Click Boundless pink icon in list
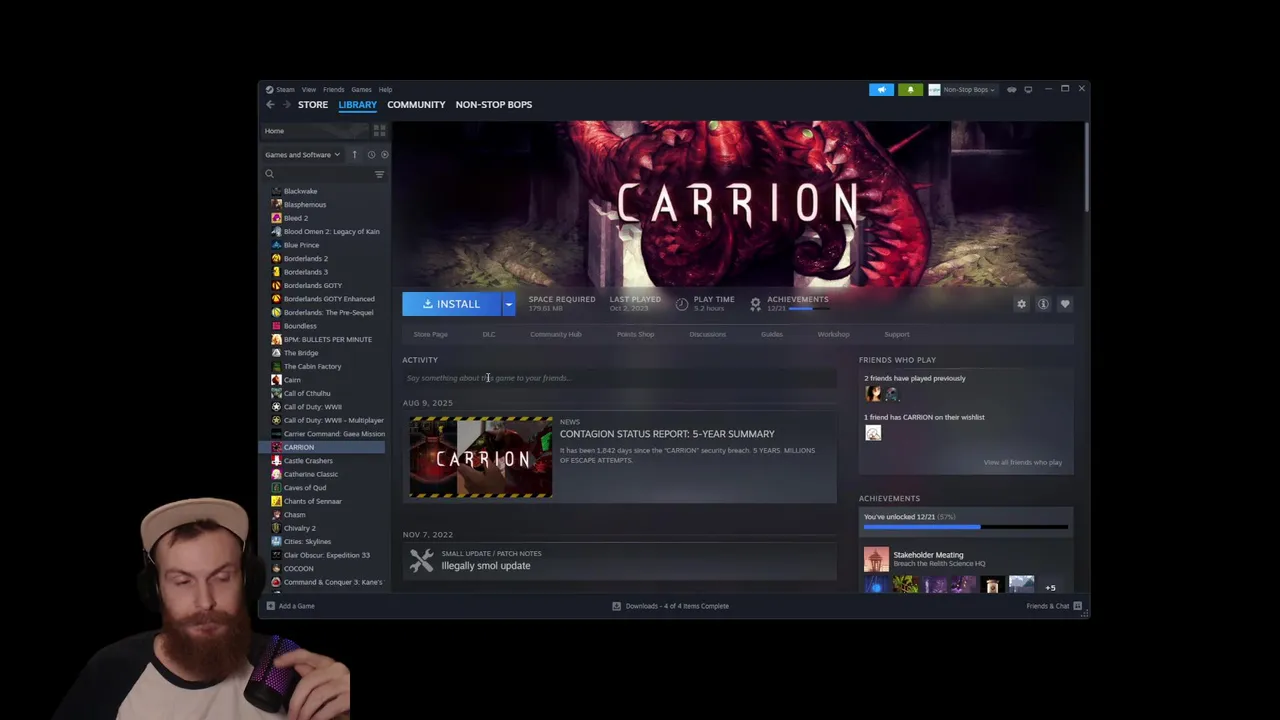Screen dimensions: 1280x720 pyautogui.click(x=276, y=326)
